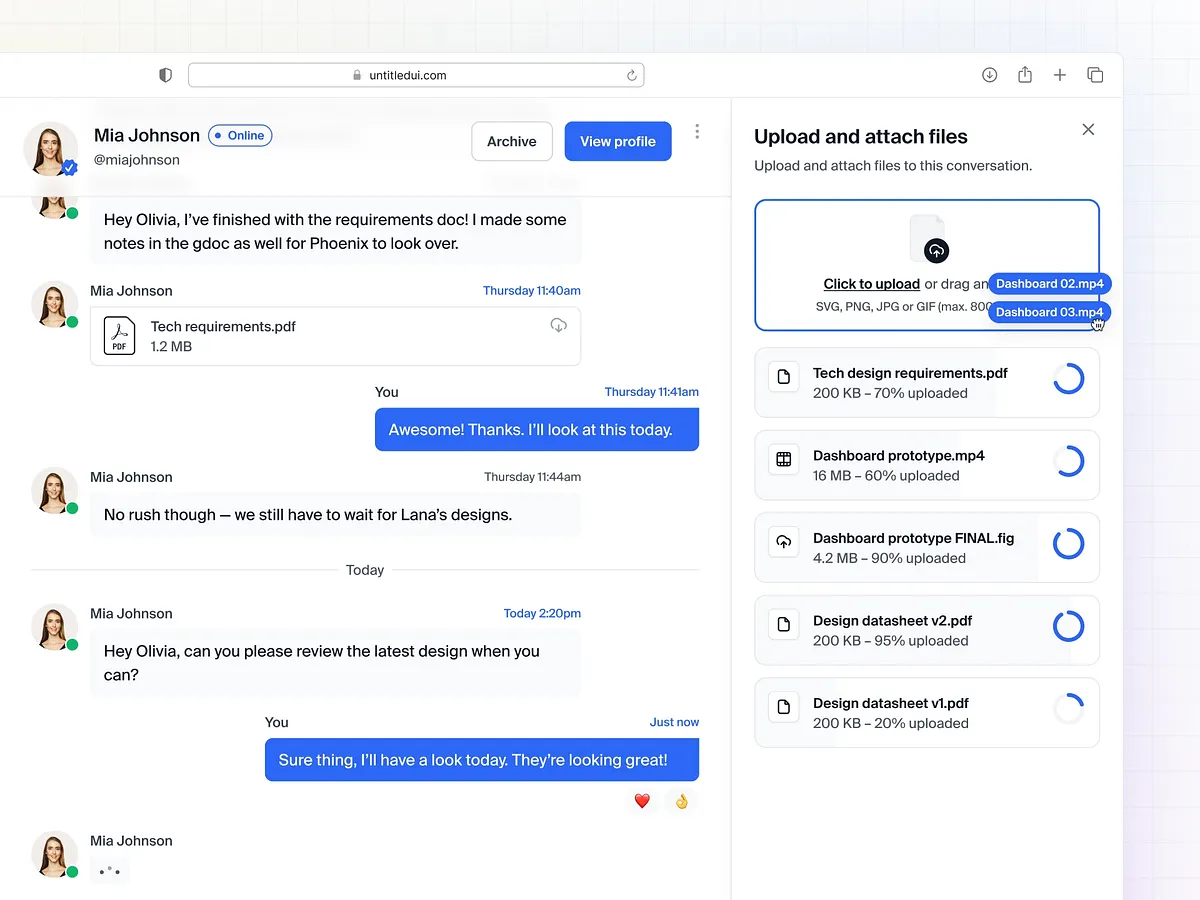Focus the untitledui.com address bar
This screenshot has width=1200, height=900.
click(416, 75)
